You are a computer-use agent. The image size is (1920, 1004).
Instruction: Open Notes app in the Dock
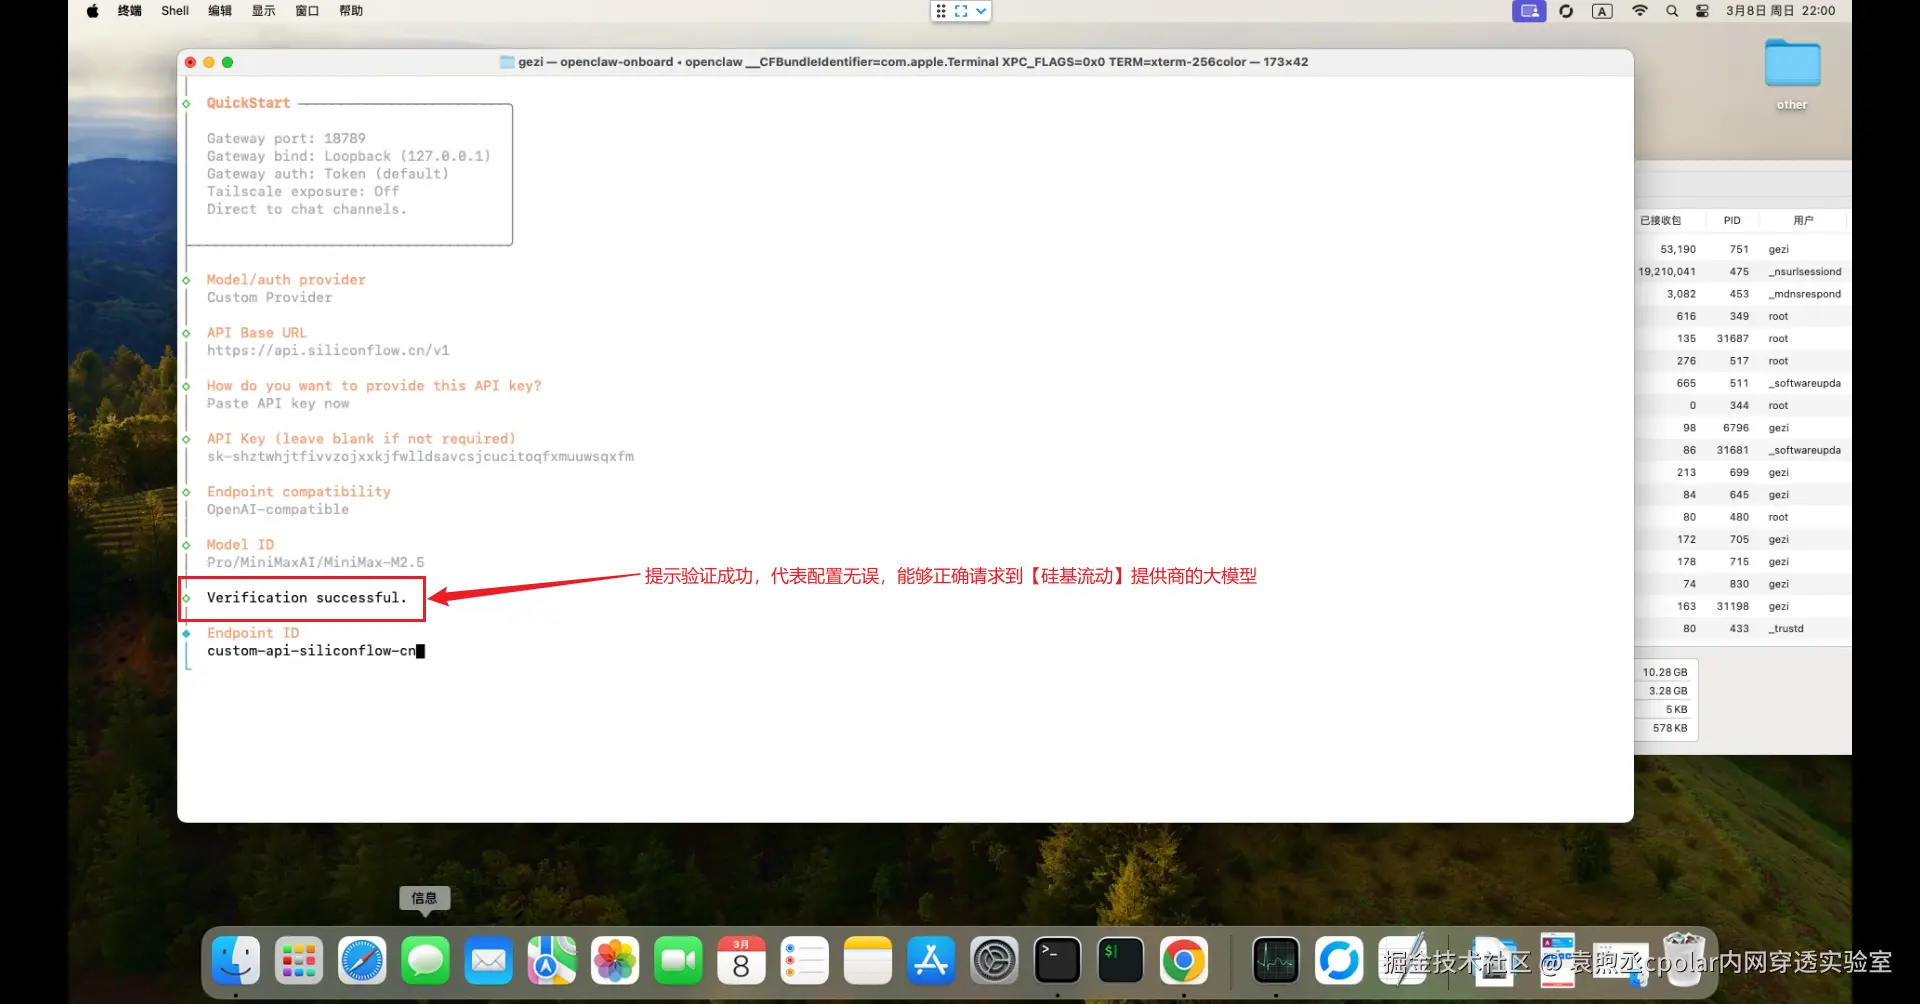pyautogui.click(x=868, y=961)
